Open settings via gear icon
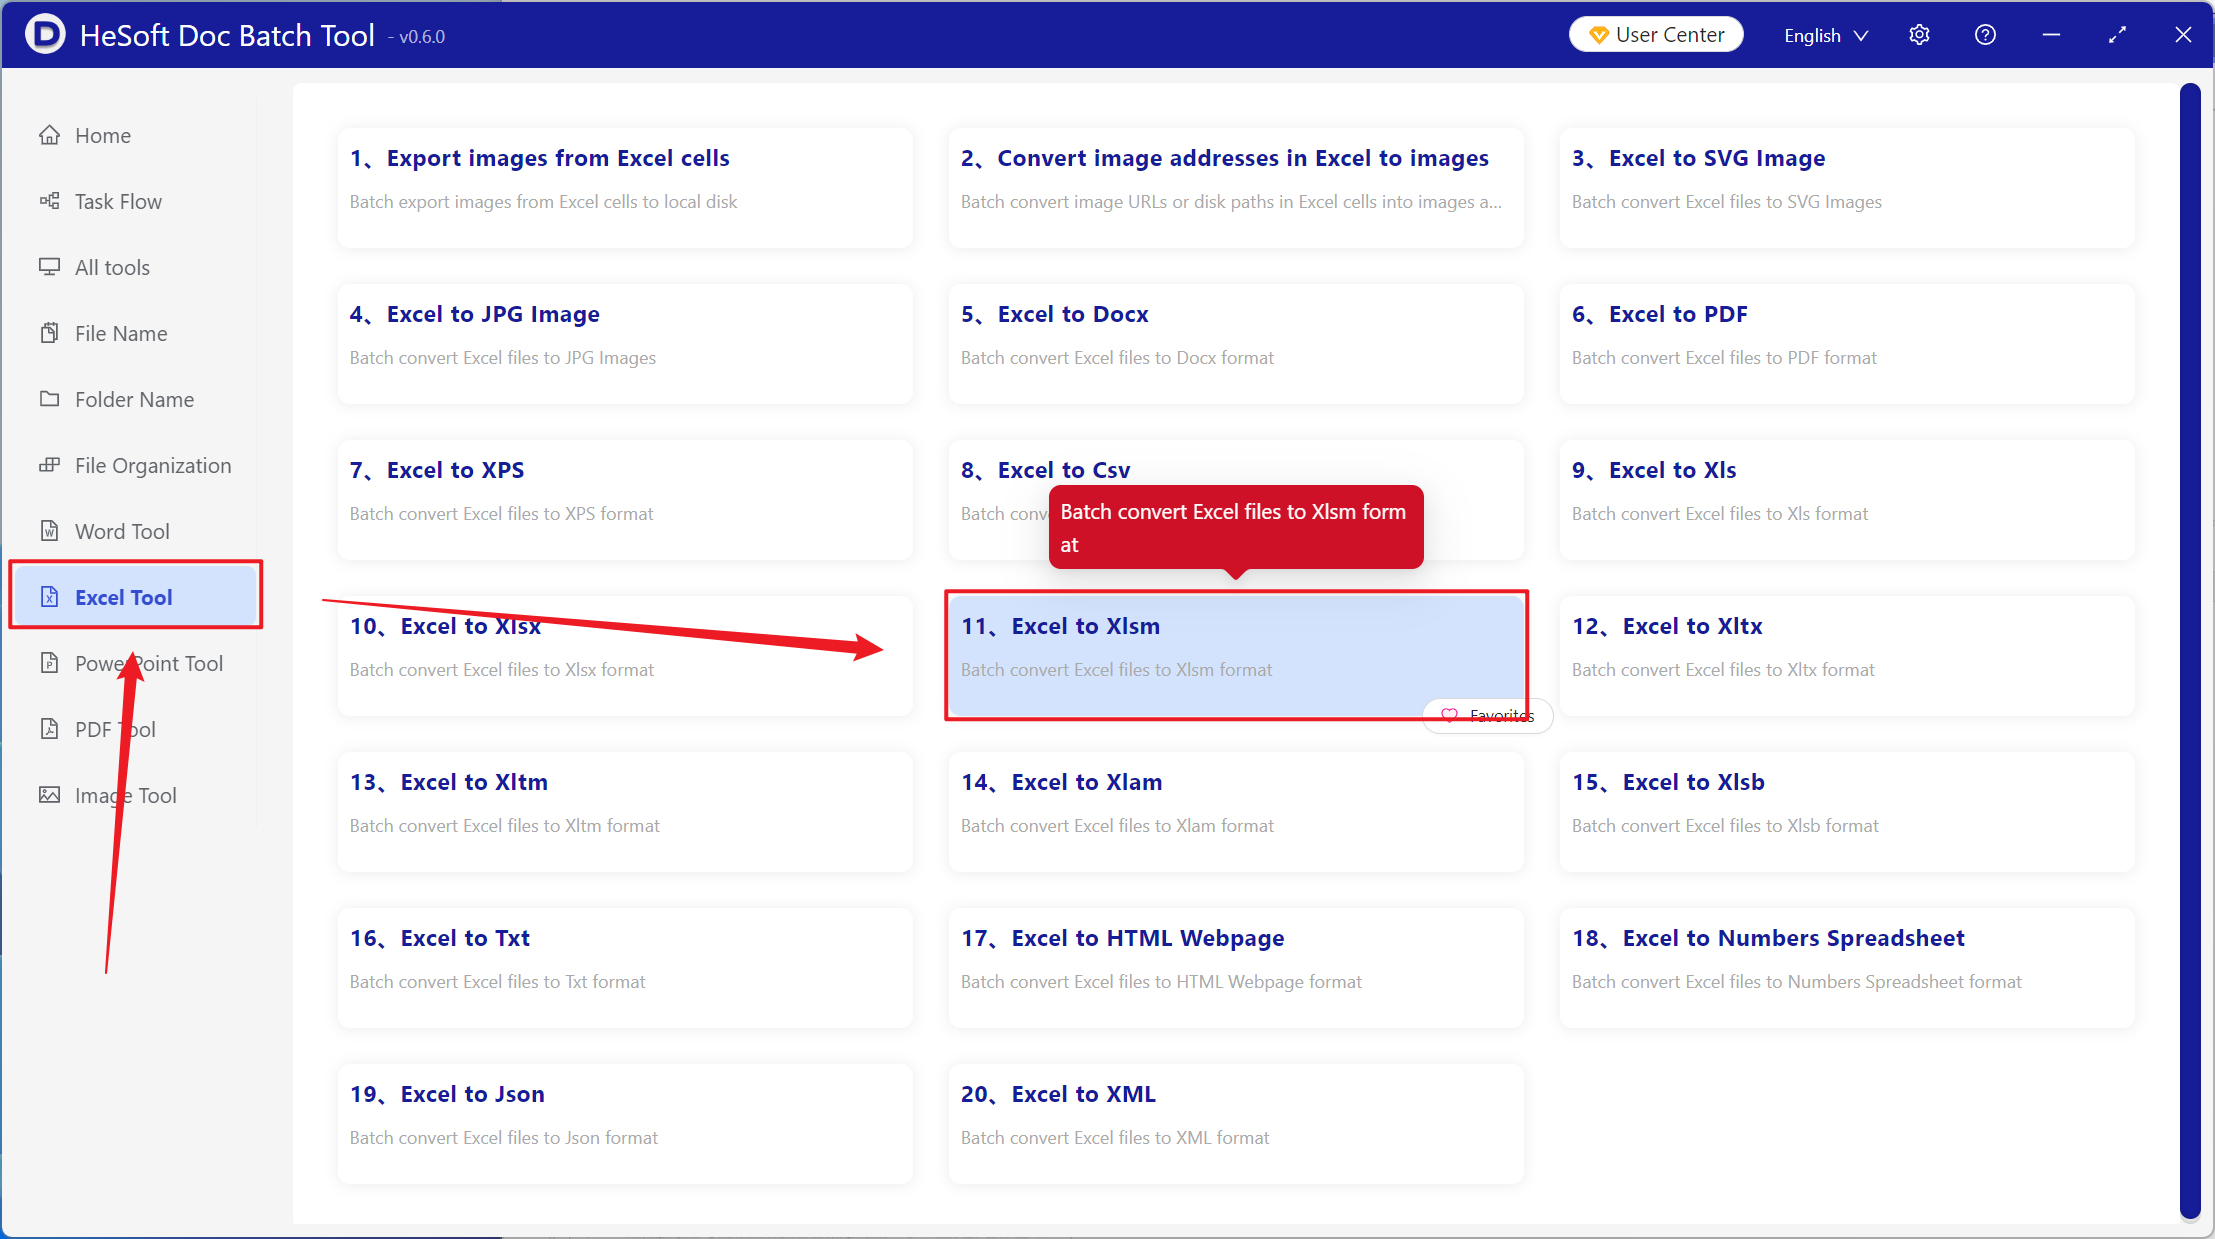Viewport: 2215px width, 1239px height. (1919, 35)
